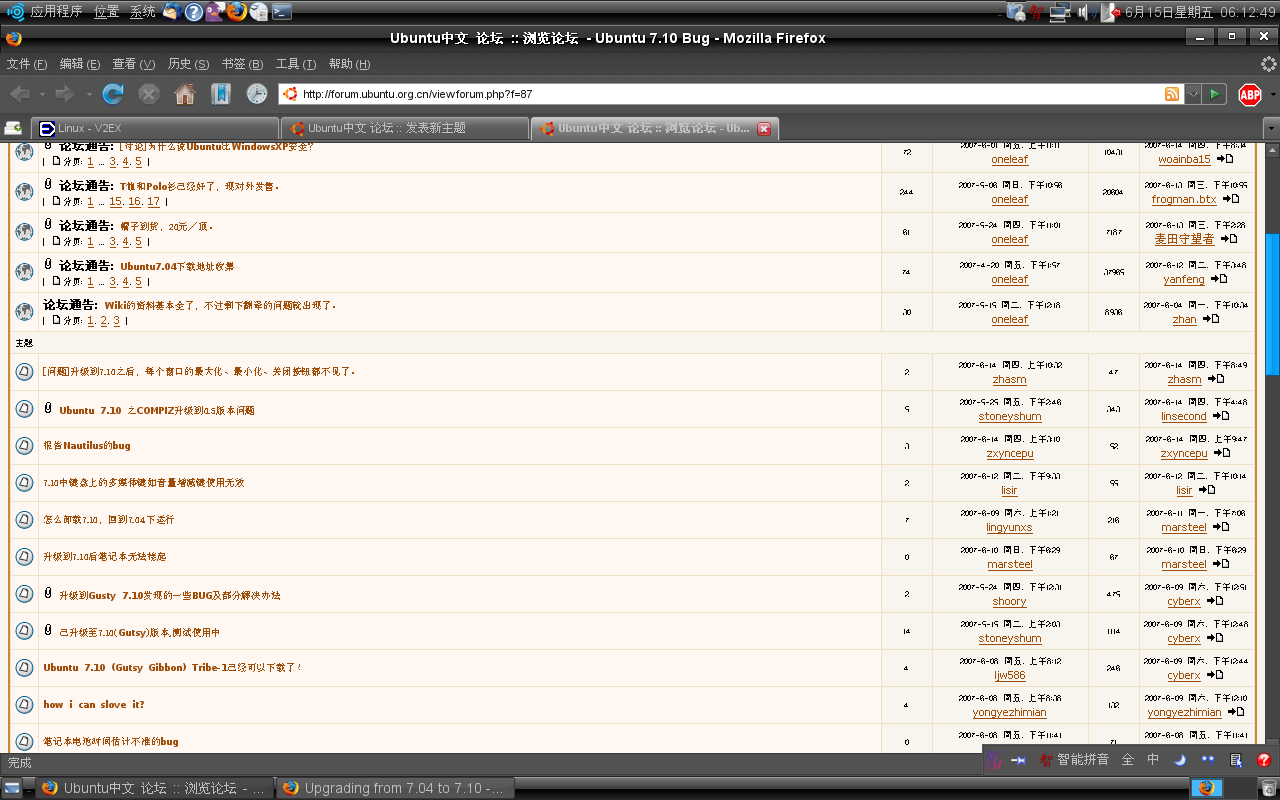1280x800 pixels.
Task: Switch to Upgrading from 7.04 to 7.10 taskbar window
Action: point(395,788)
